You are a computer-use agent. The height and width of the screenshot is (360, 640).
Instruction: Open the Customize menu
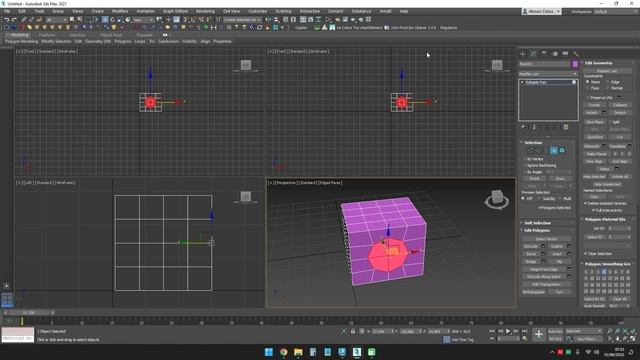tap(258, 11)
